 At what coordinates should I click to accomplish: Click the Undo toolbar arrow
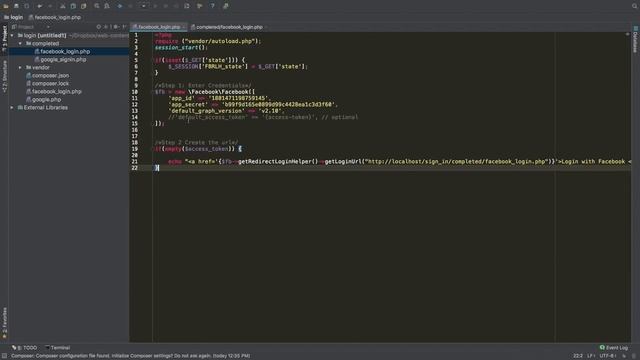click(x=40, y=6)
